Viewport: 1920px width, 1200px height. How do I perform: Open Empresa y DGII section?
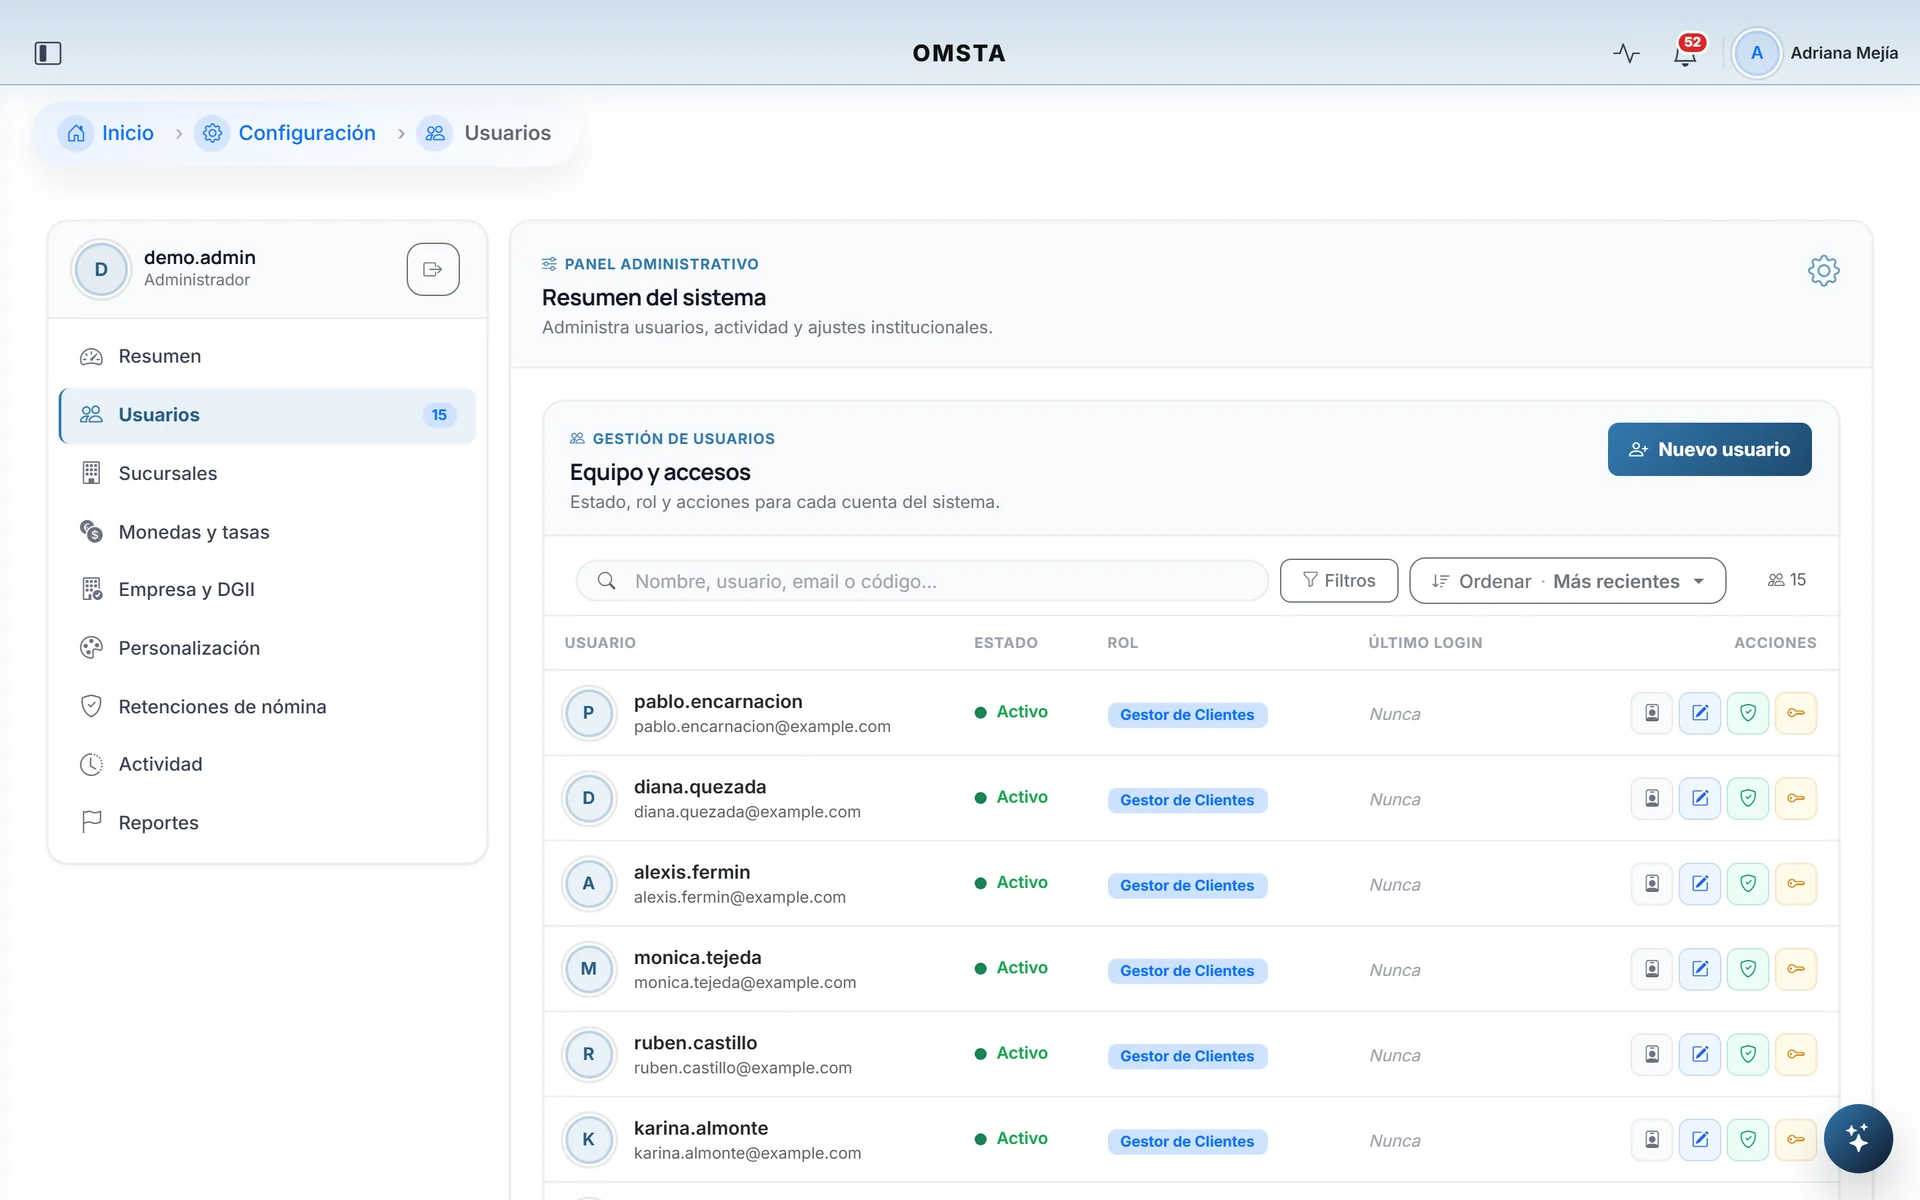pos(267,589)
